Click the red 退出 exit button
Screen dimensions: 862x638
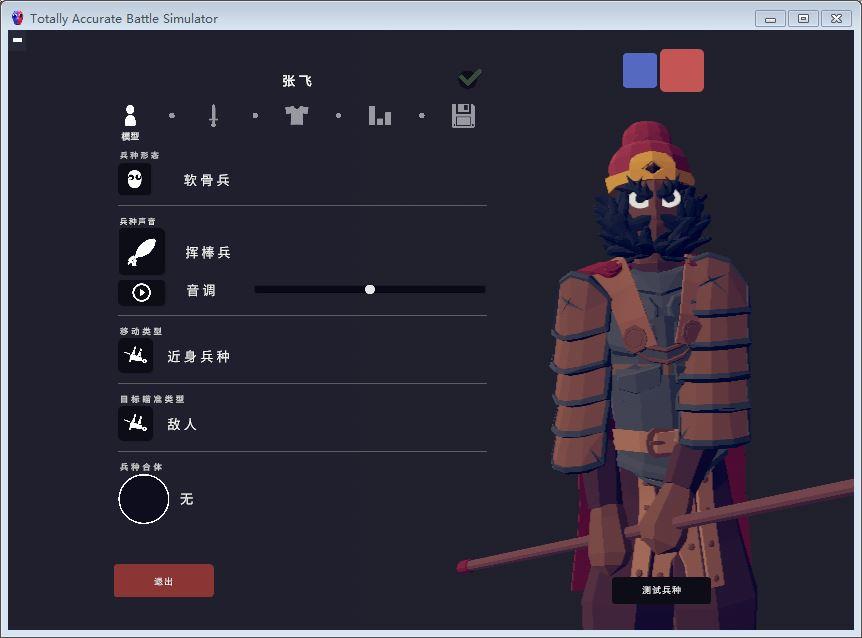click(164, 580)
